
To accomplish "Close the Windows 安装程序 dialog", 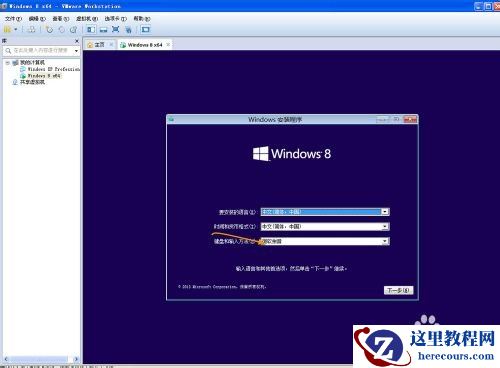I will point(410,119).
